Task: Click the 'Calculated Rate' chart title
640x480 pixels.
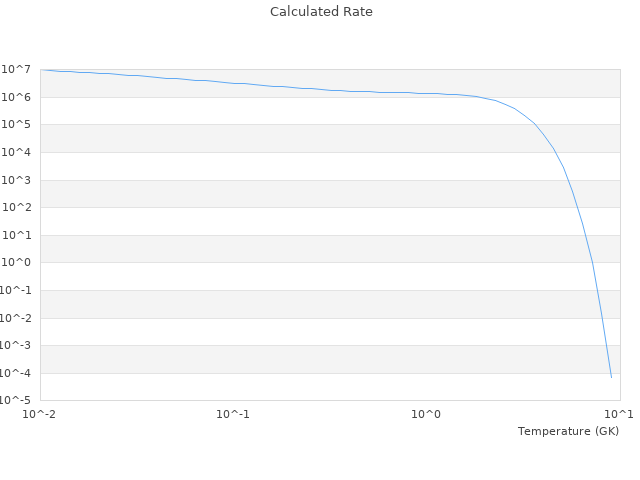Action: tap(320, 12)
